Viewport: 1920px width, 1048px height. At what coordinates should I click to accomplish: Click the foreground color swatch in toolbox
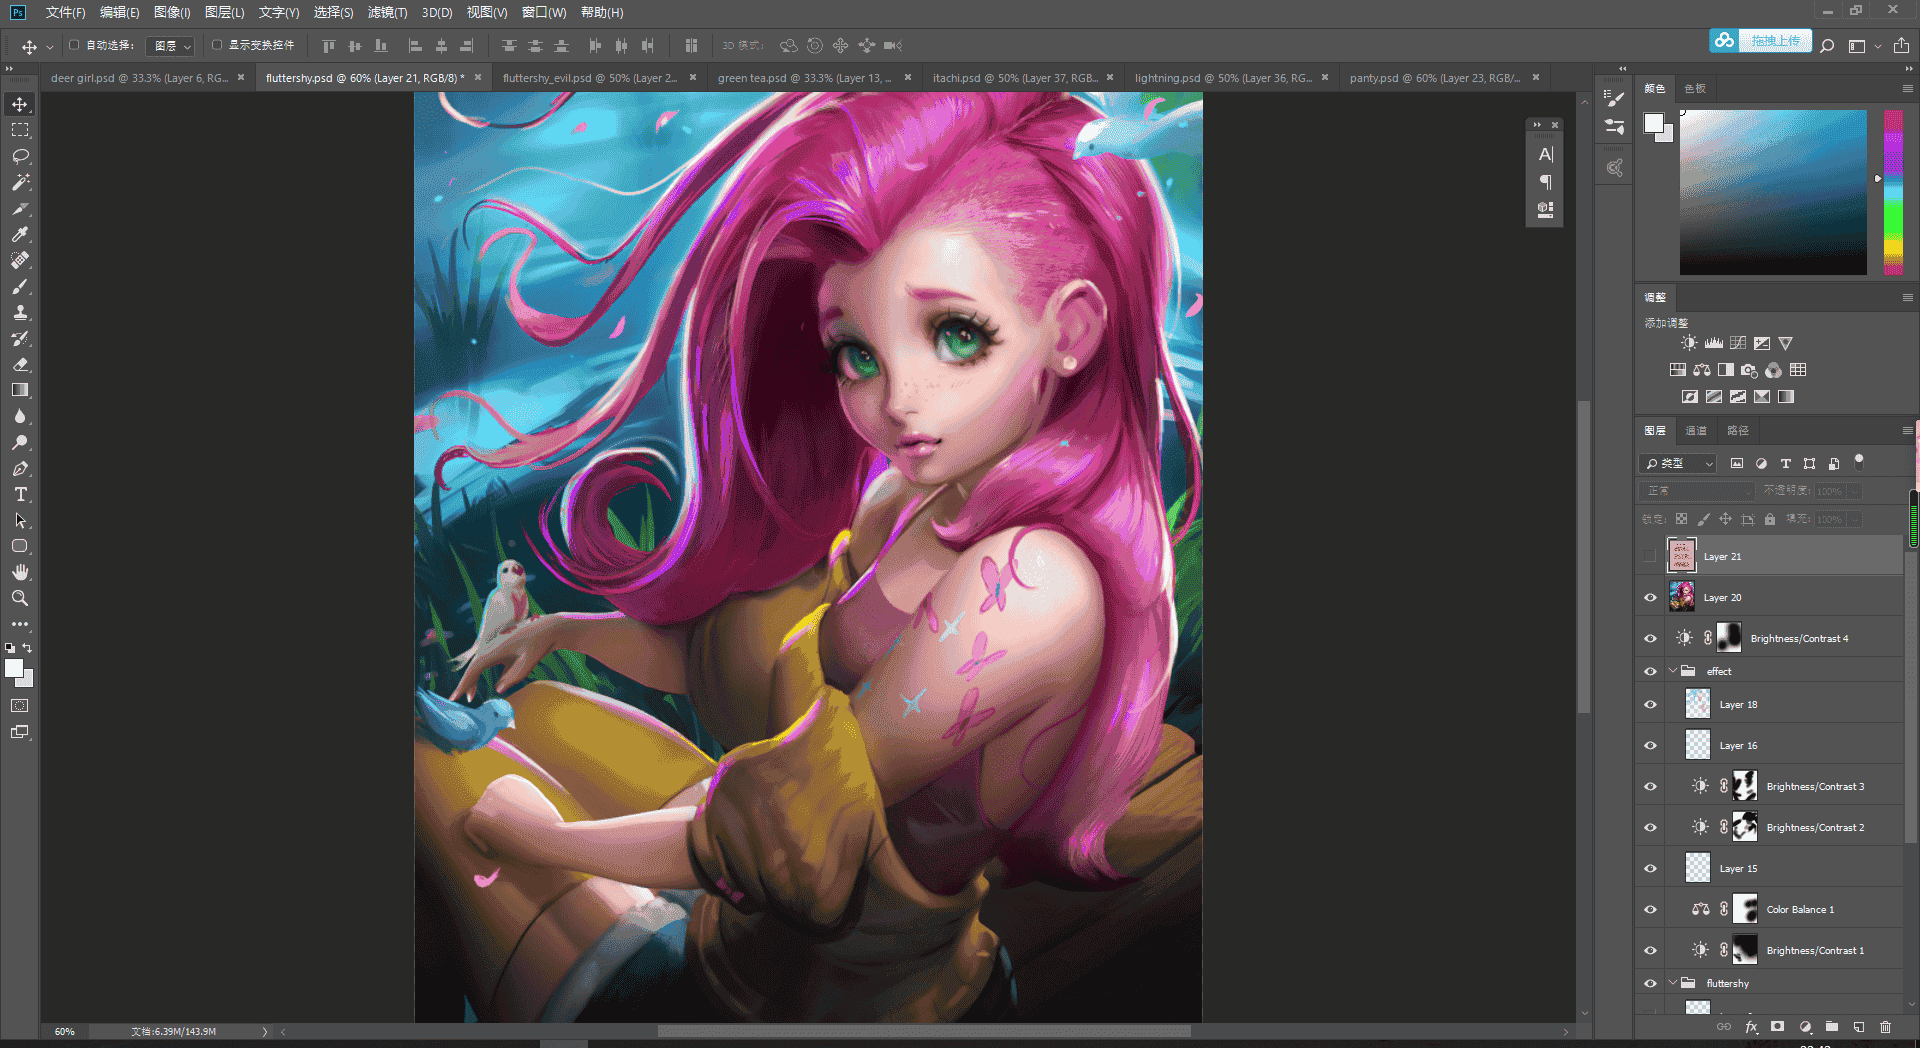click(x=14, y=669)
